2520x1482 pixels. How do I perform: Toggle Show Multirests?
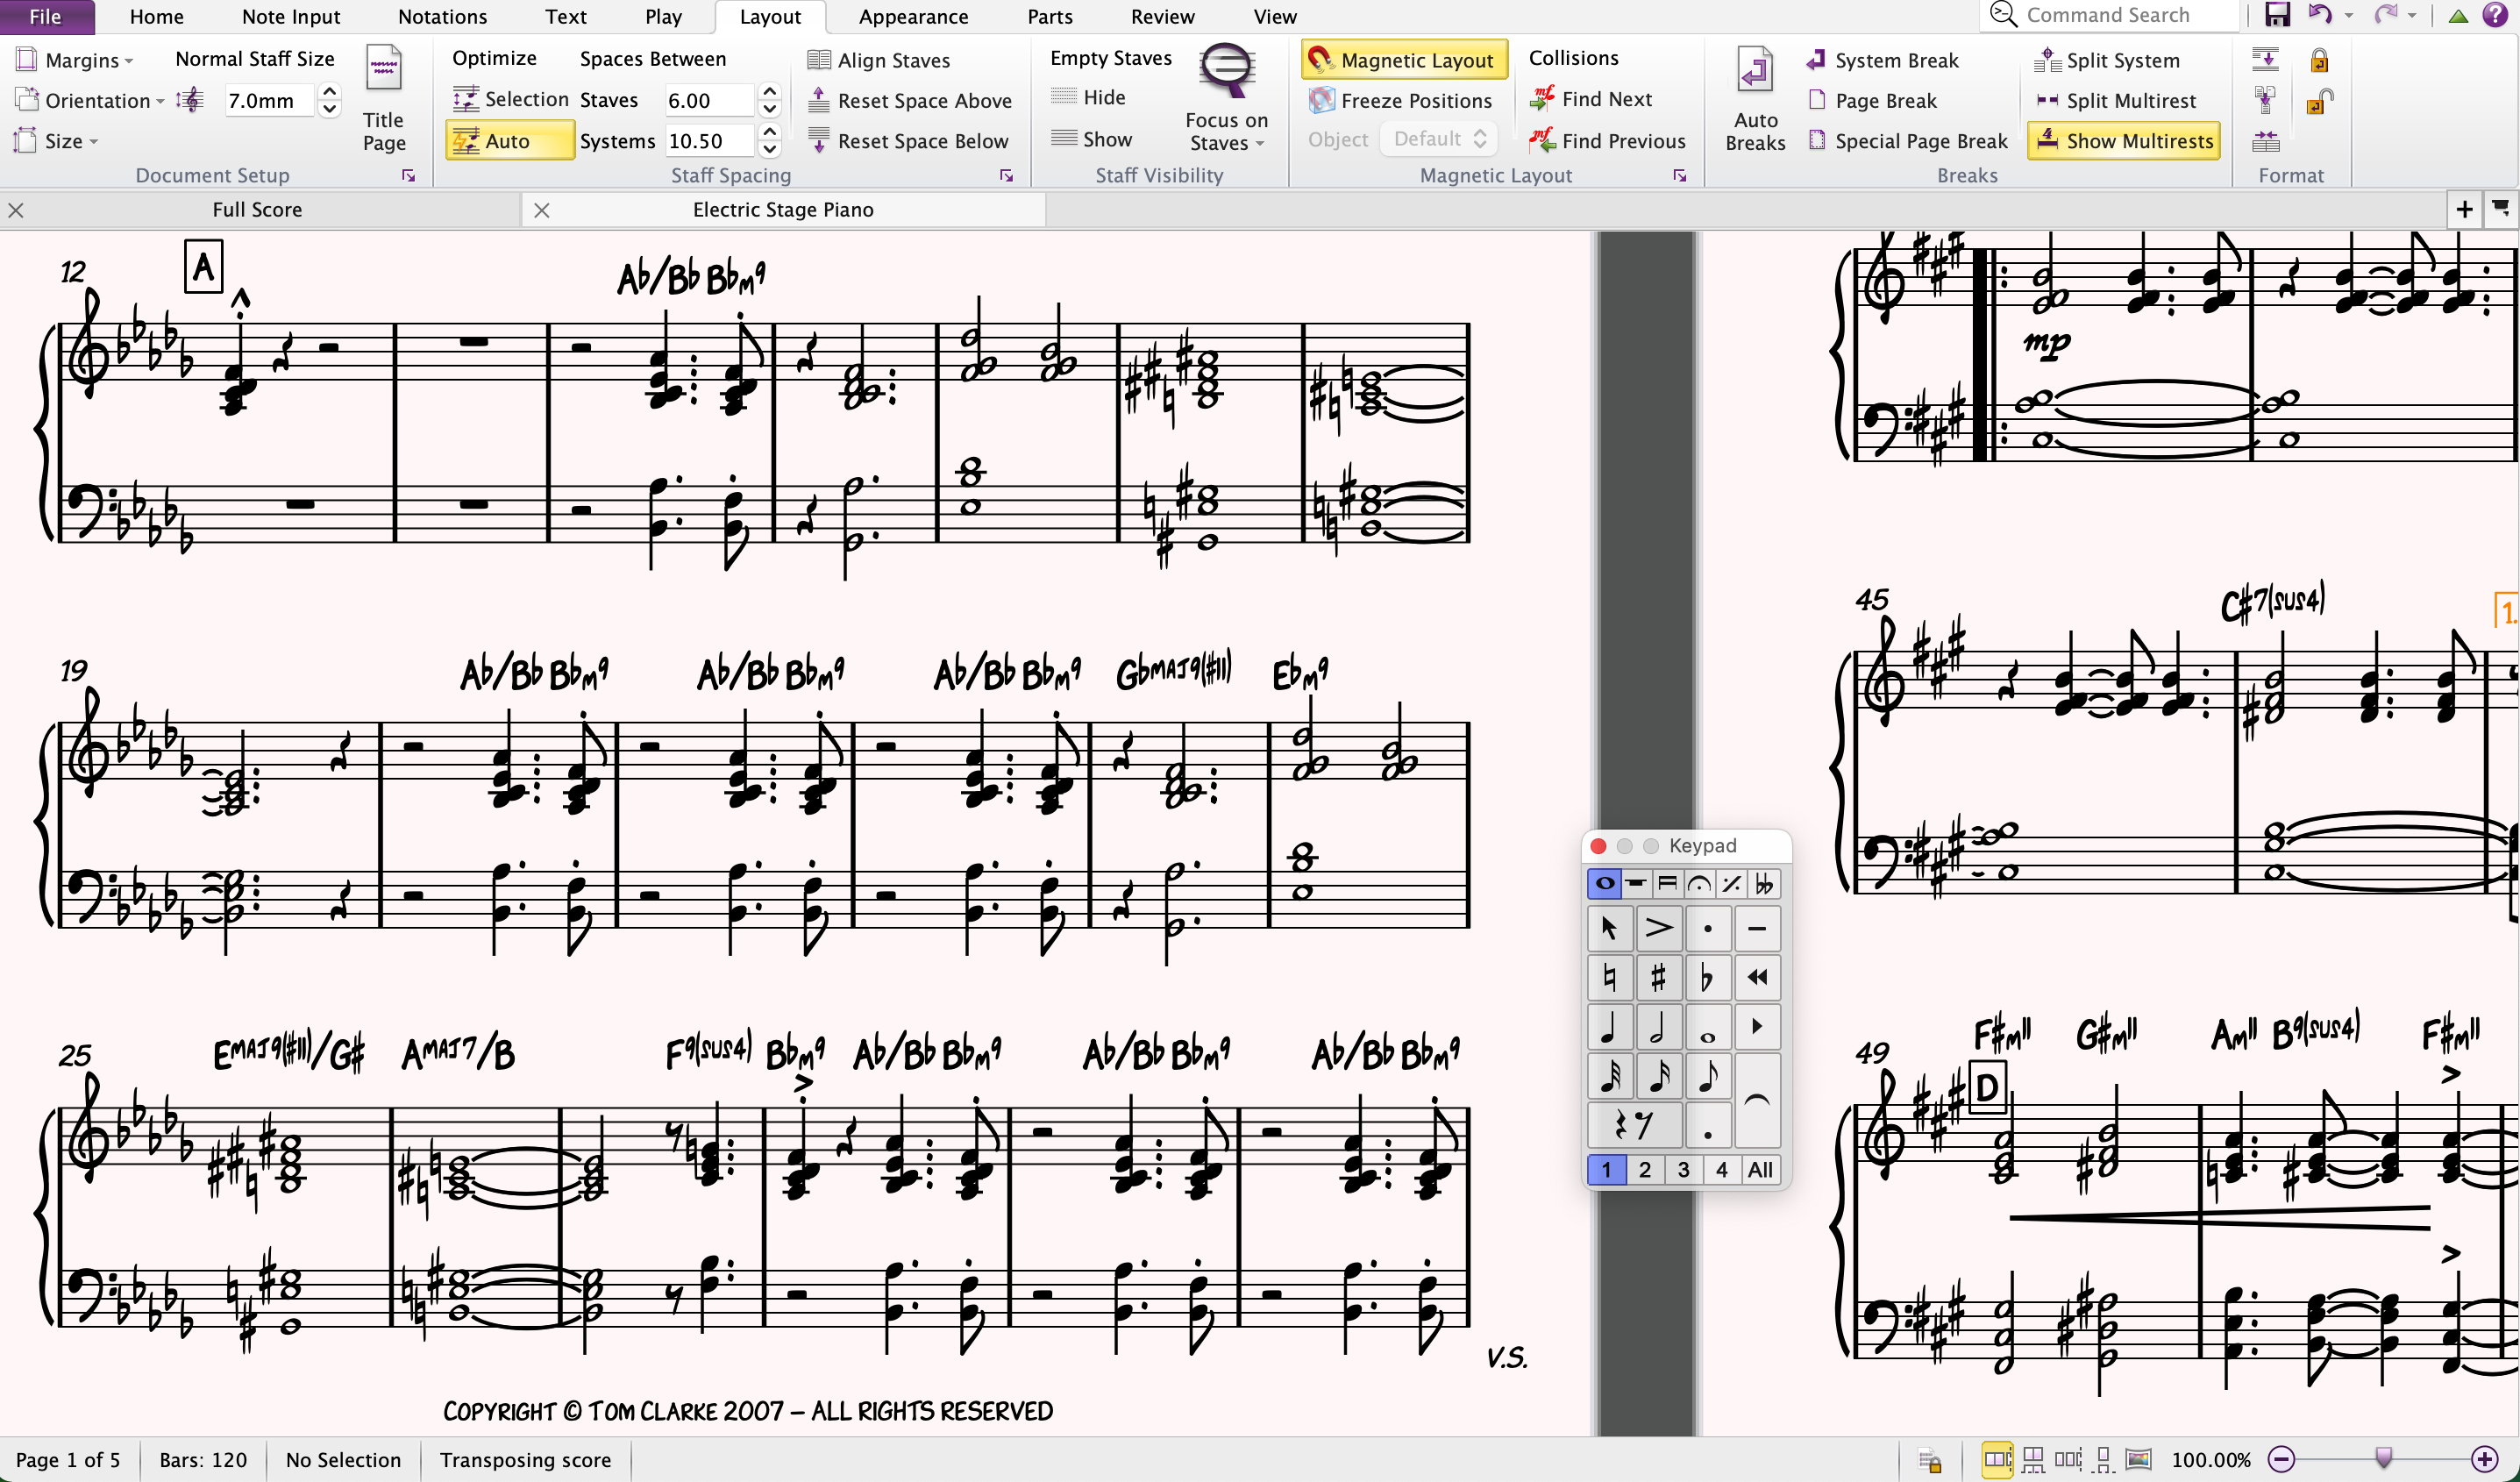pos(2124,141)
